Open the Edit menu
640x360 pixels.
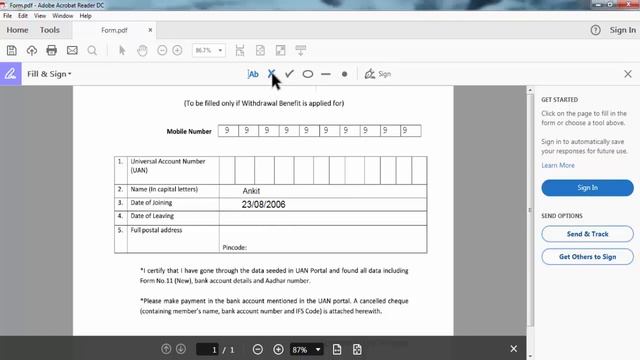(23, 16)
